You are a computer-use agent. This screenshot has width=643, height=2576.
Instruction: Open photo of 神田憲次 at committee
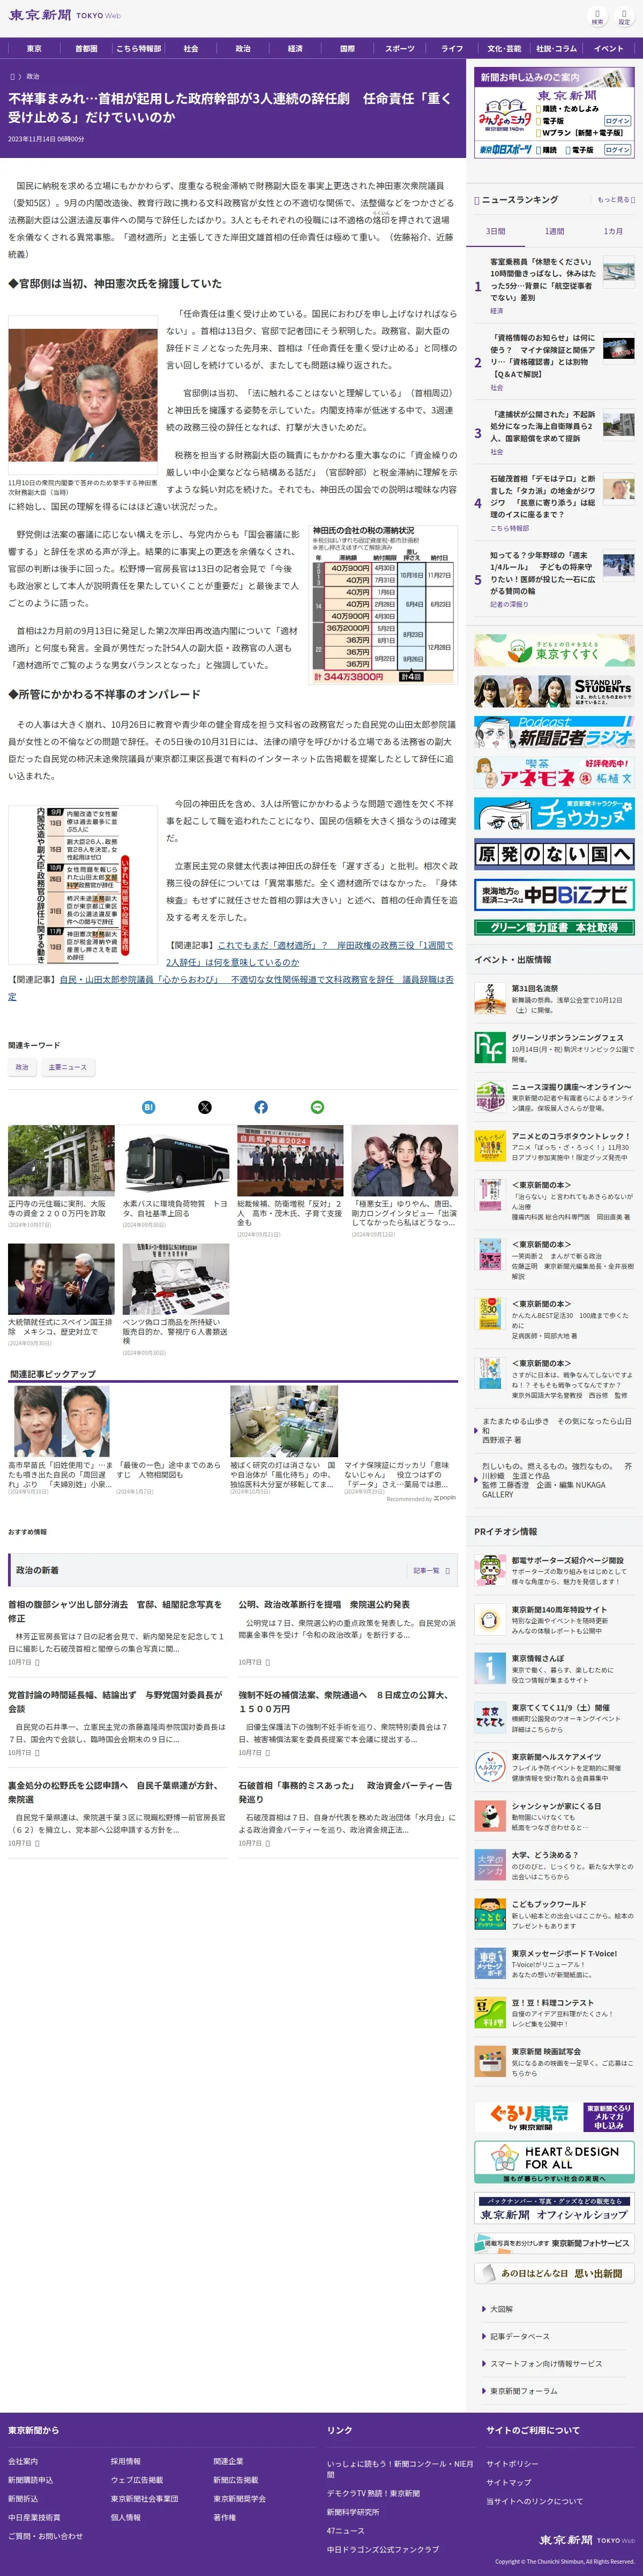point(83,394)
